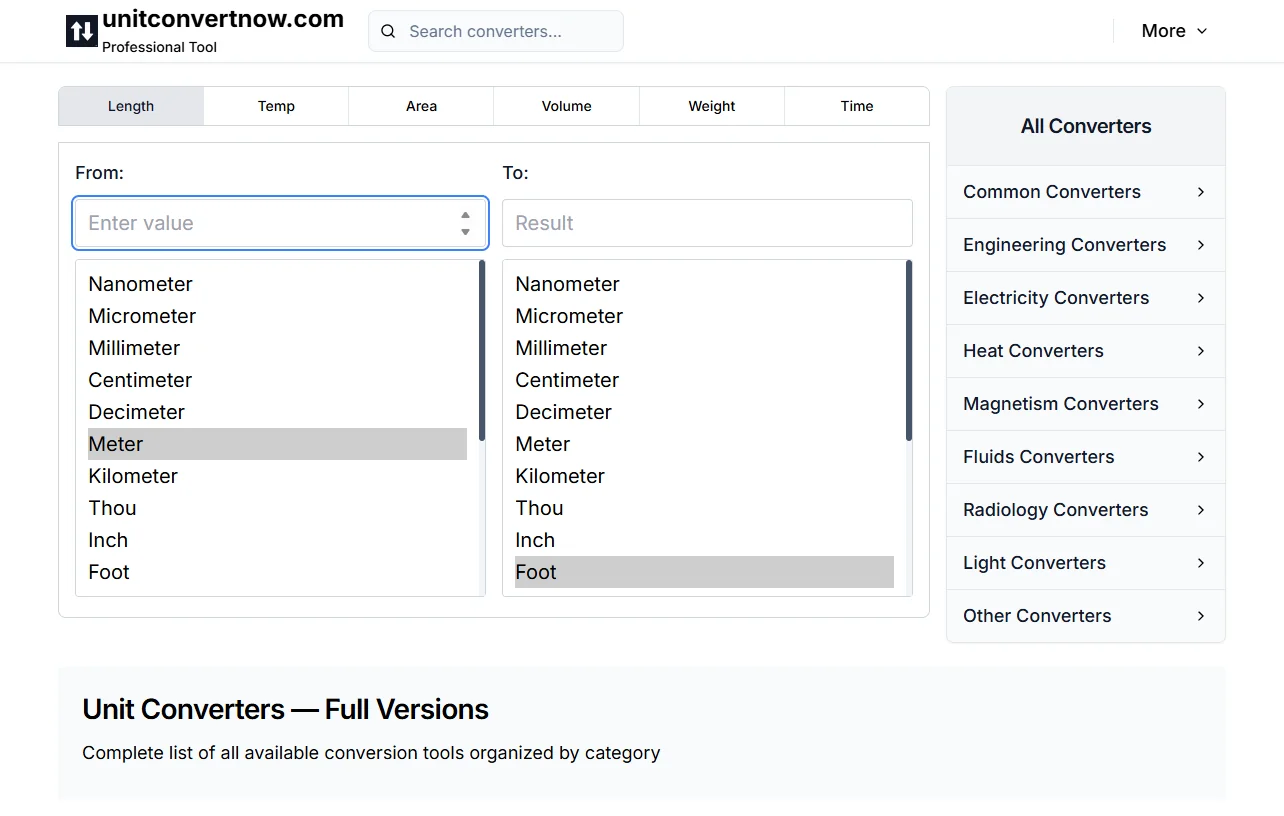This screenshot has height=816, width=1284.
Task: Expand the Common Converters section
Action: [x=1085, y=192]
